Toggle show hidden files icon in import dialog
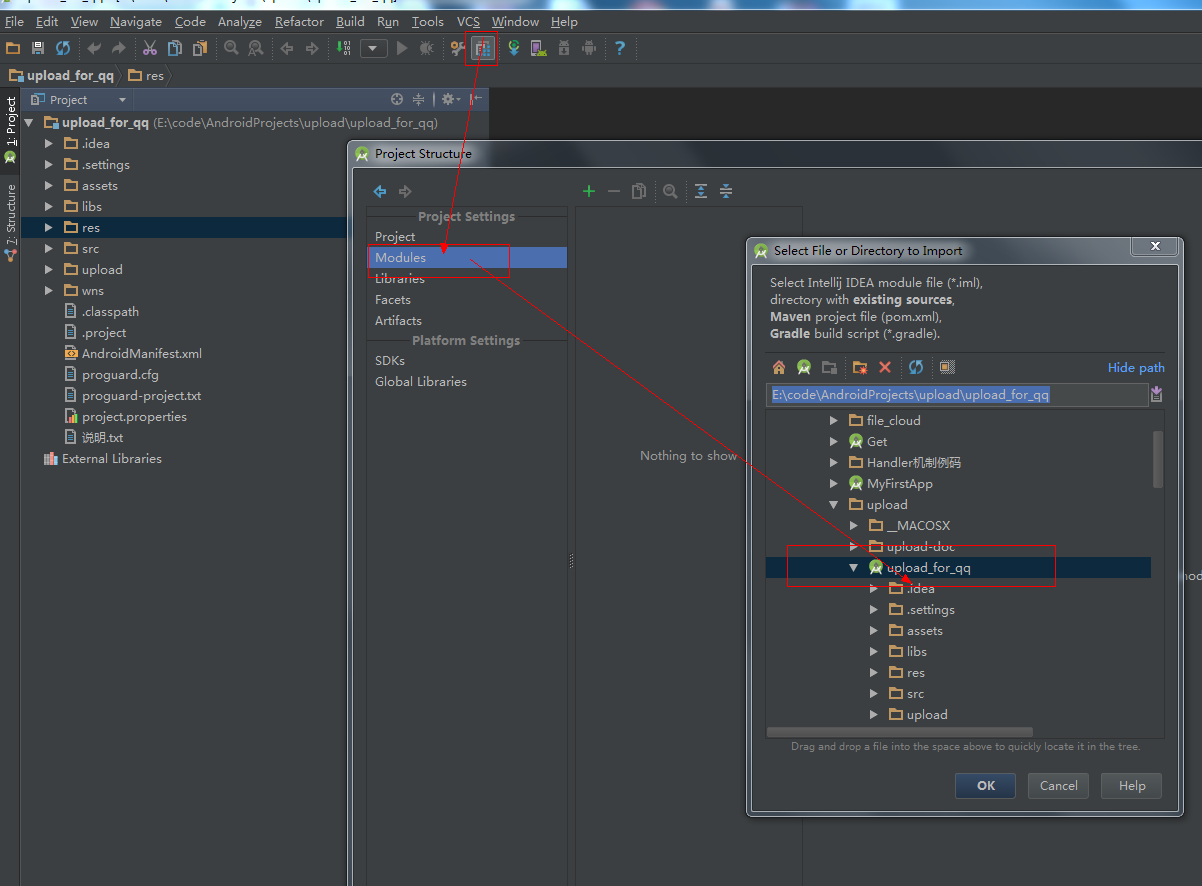The width and height of the screenshot is (1202, 886). 947,367
